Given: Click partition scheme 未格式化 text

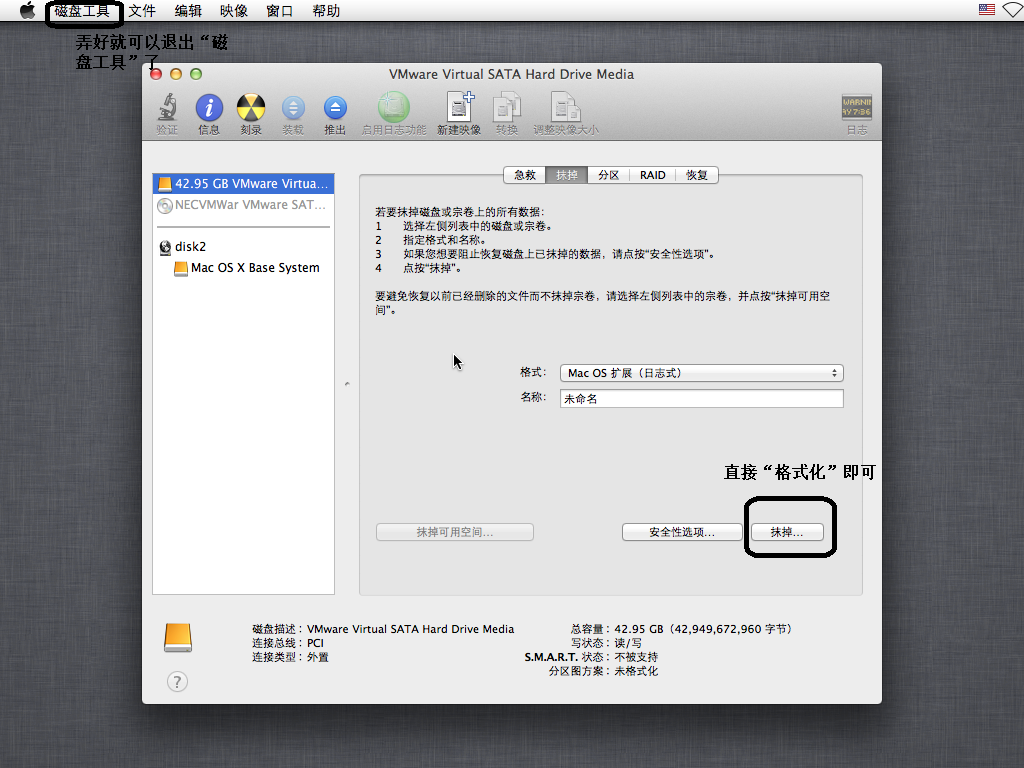Looking at the screenshot, I should pyautogui.click(x=636, y=671).
